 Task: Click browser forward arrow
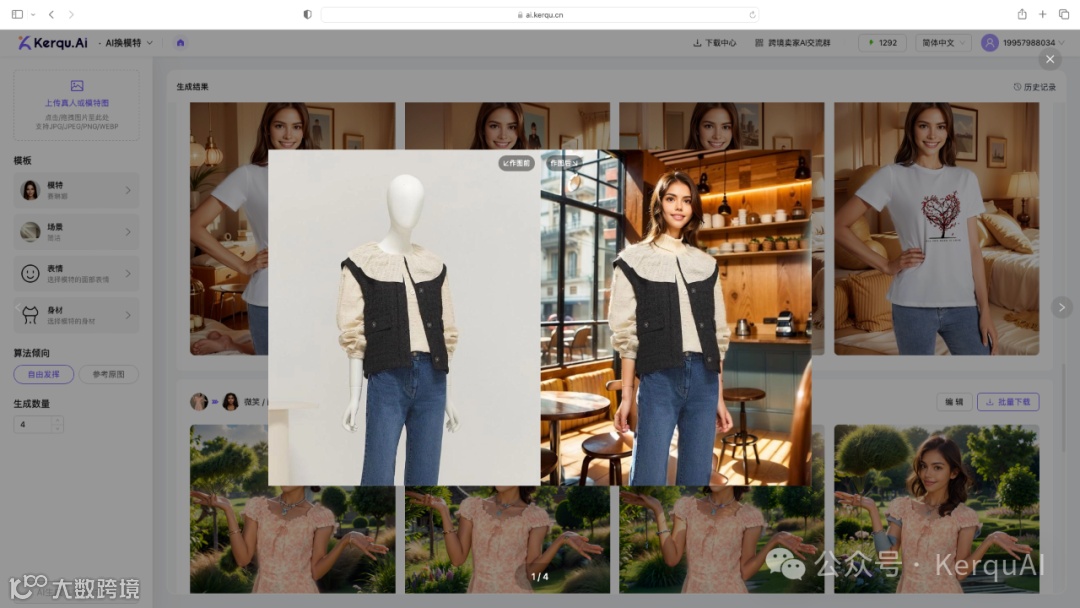pos(71,14)
